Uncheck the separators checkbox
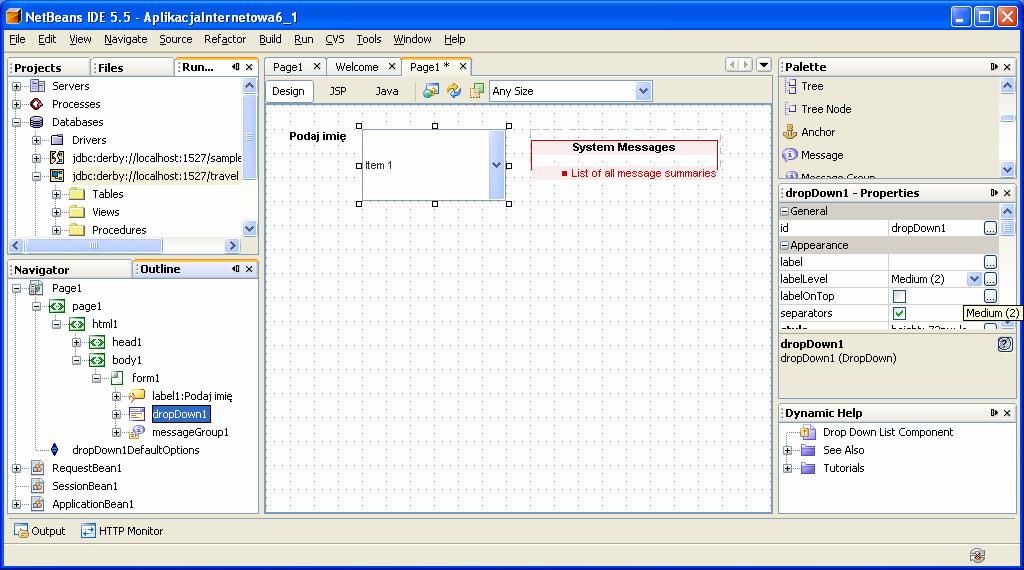The image size is (1024, 570). [x=899, y=313]
